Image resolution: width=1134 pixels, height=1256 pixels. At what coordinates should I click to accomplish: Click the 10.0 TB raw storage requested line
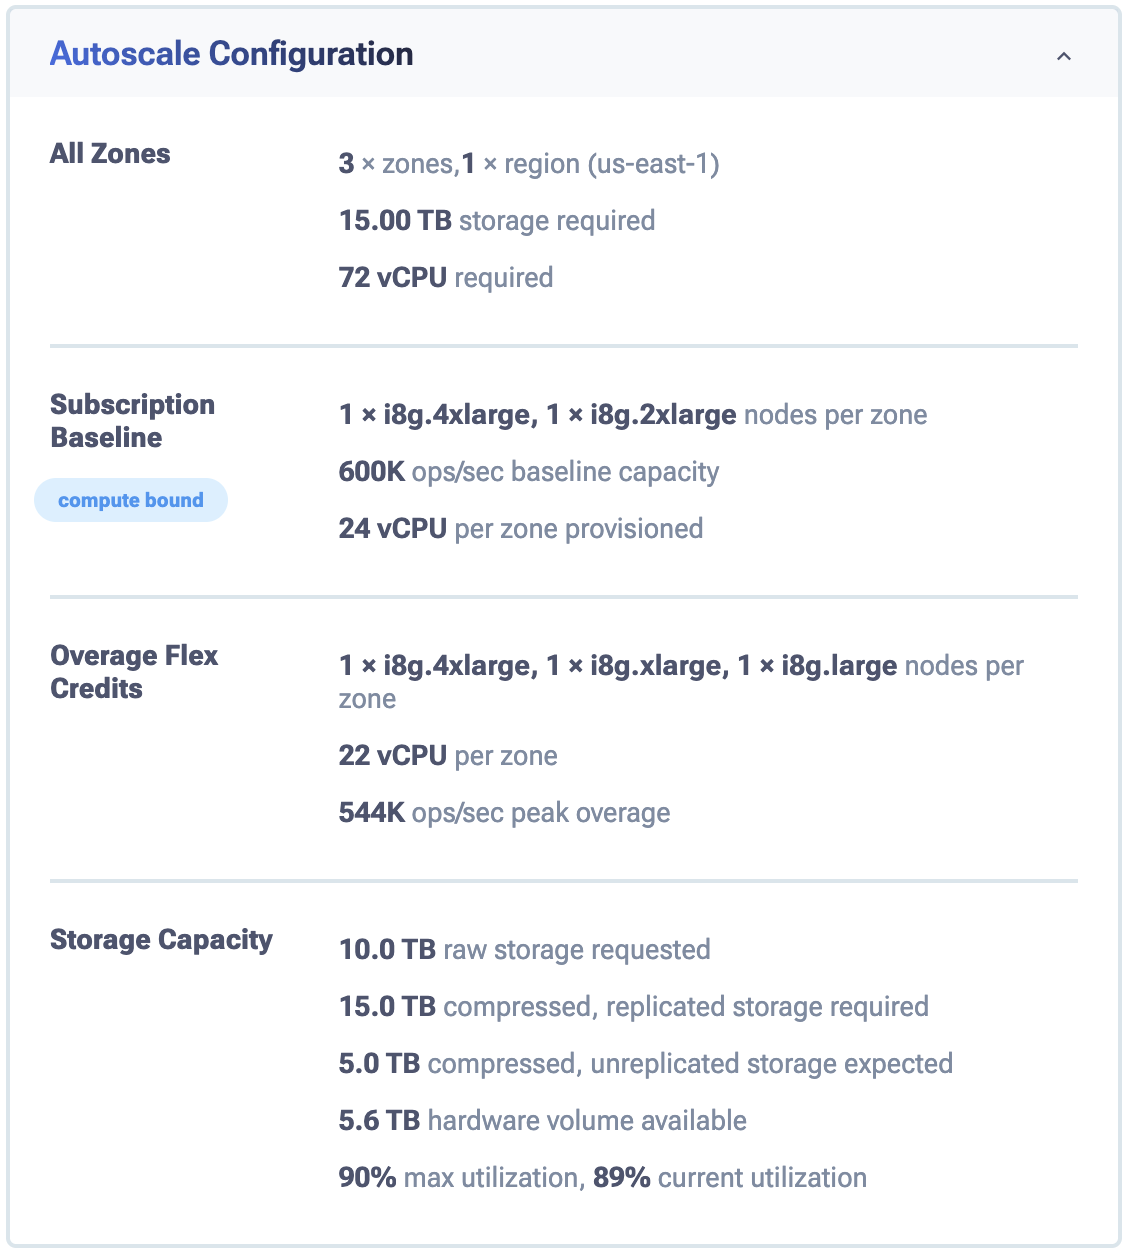pyautogui.click(x=525, y=950)
